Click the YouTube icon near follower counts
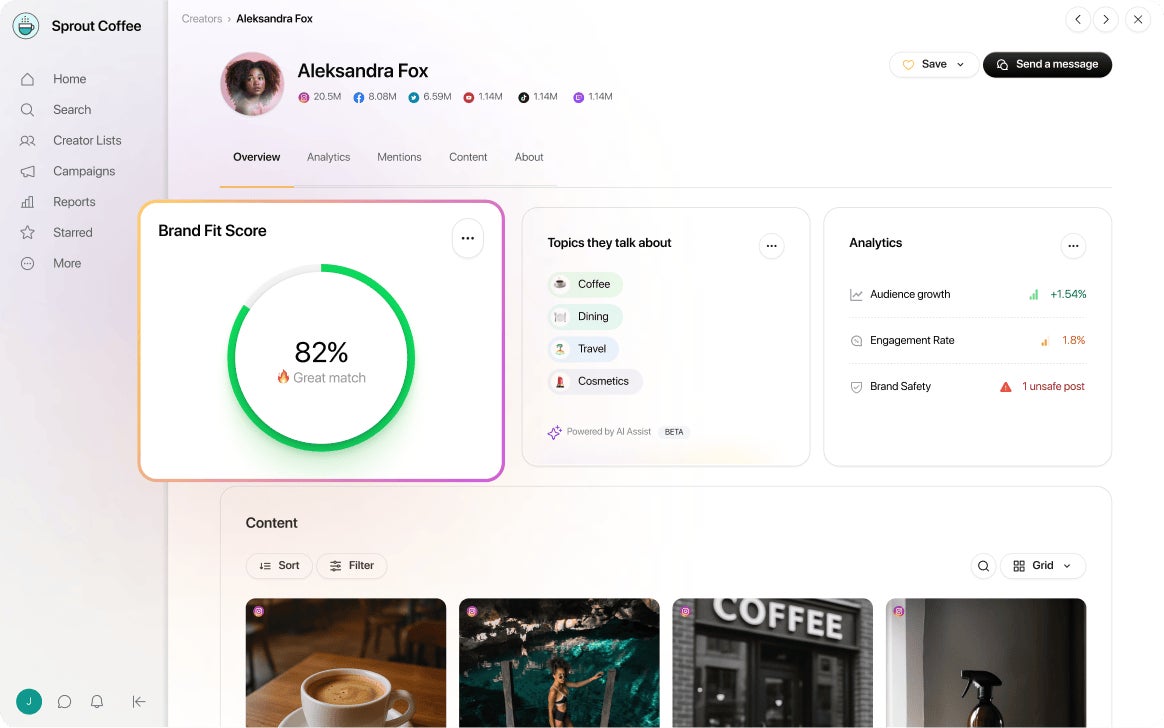Screen dimensions: 1164x728 467,96
